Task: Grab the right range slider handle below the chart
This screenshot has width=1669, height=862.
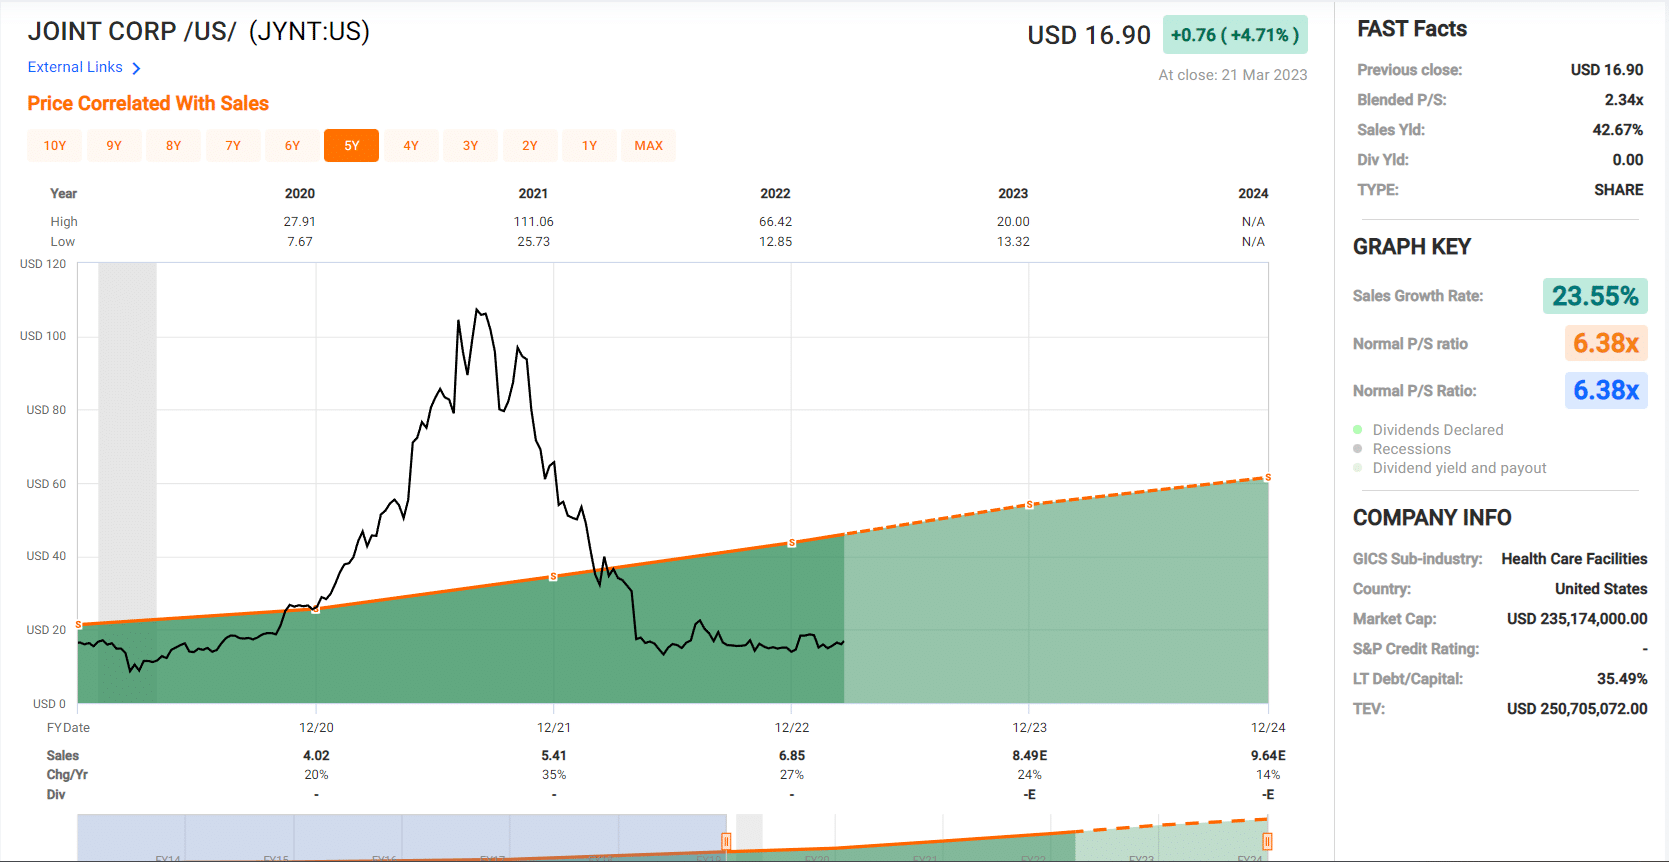Action: click(x=1266, y=842)
